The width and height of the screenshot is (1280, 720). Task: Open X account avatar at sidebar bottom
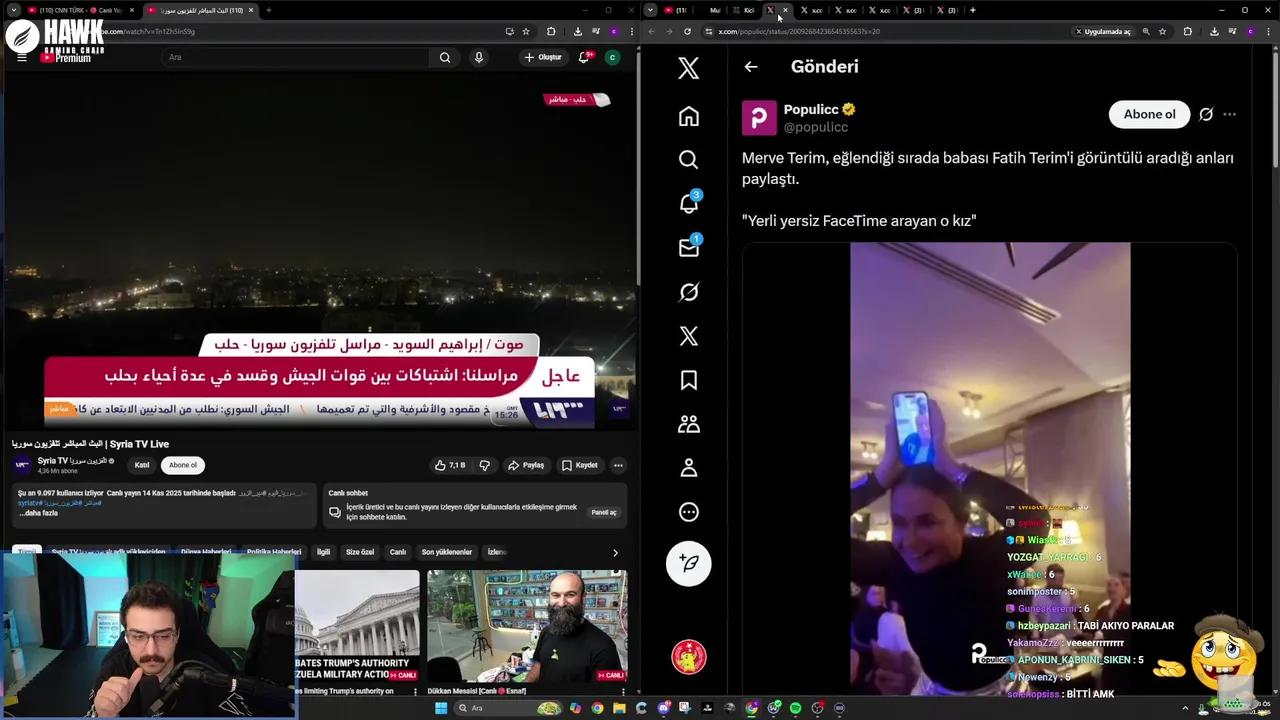click(688, 657)
